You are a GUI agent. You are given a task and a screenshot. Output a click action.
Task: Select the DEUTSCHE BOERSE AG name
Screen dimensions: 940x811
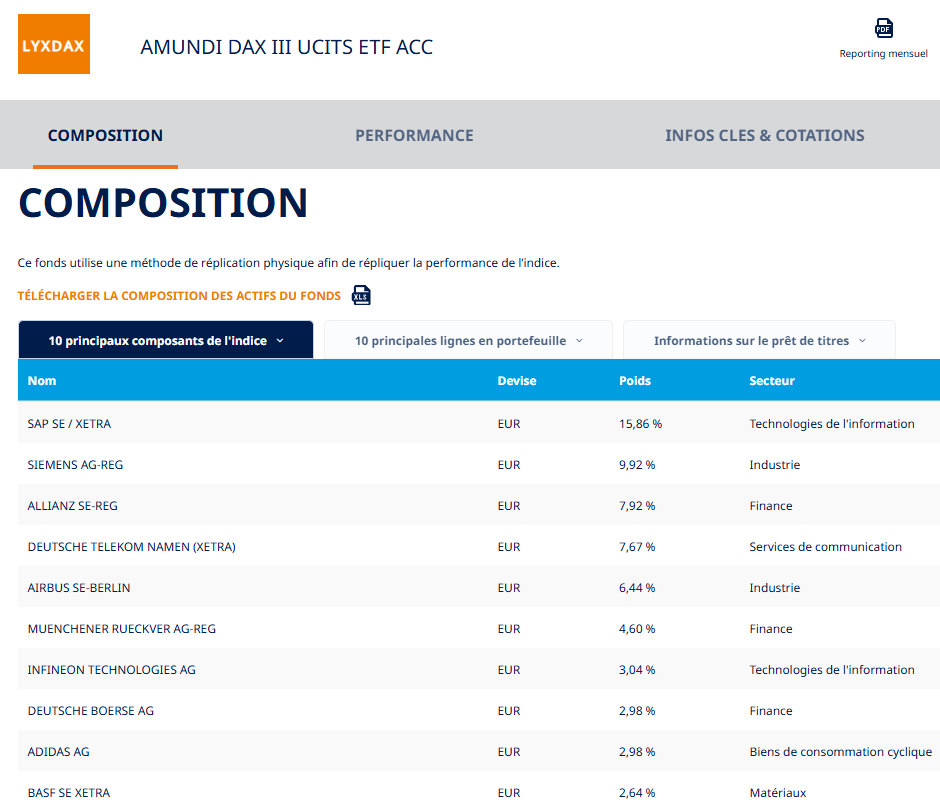(91, 711)
